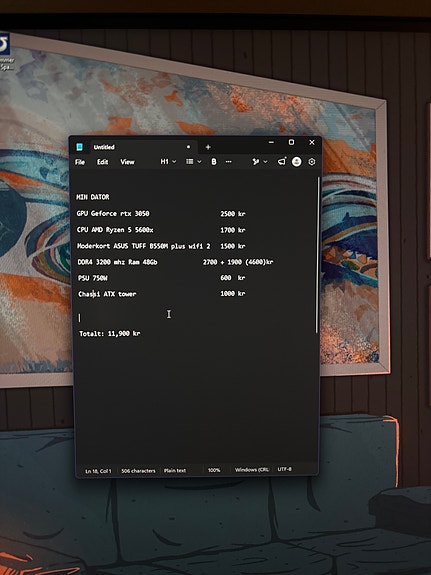Open the File menu
The image size is (431, 575).
pyautogui.click(x=80, y=162)
